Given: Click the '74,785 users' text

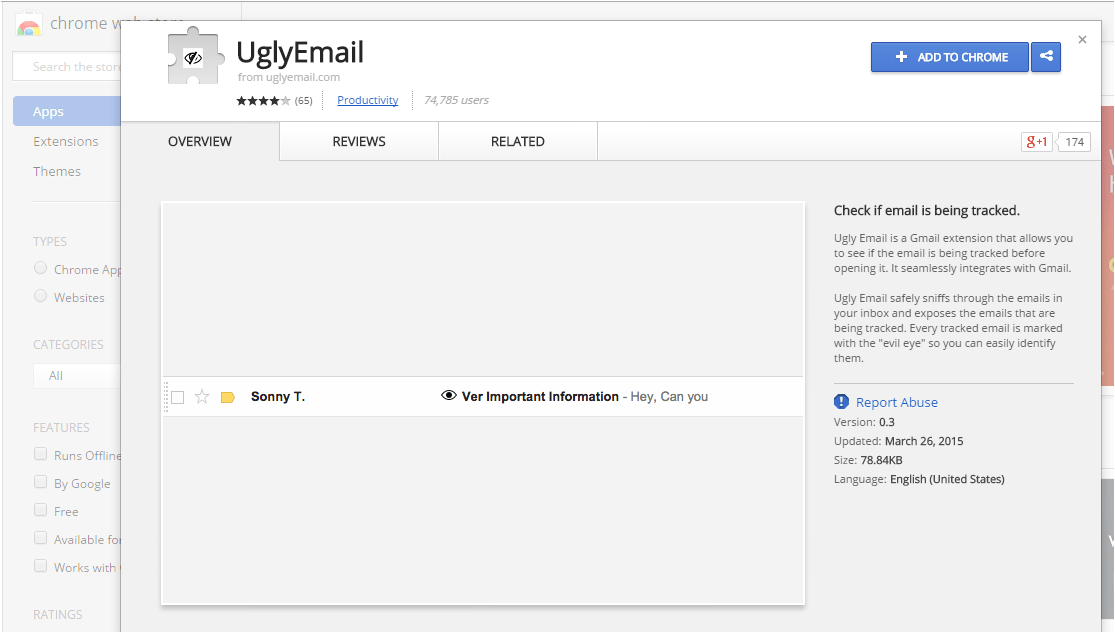Looking at the screenshot, I should (x=457, y=100).
